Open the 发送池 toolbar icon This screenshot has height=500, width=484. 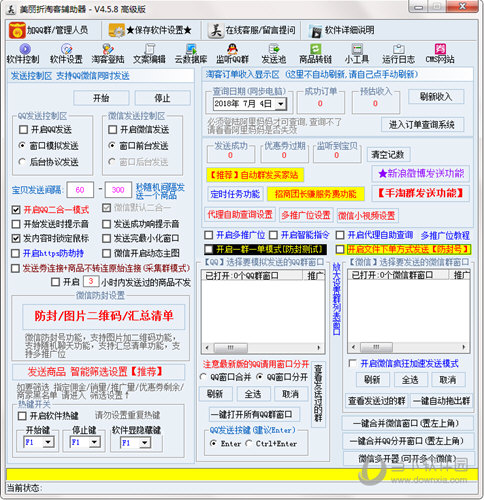274,49
